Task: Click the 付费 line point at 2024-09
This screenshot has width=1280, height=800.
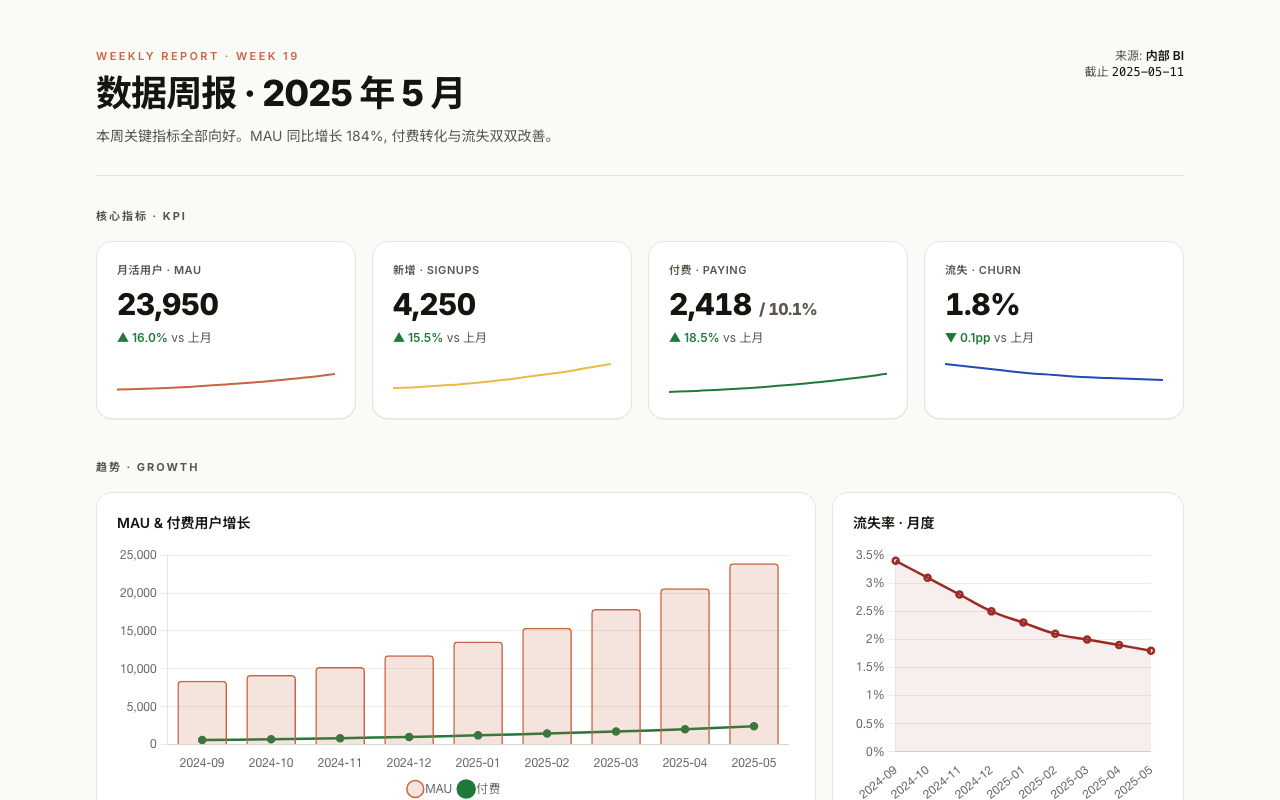Action: (x=202, y=740)
